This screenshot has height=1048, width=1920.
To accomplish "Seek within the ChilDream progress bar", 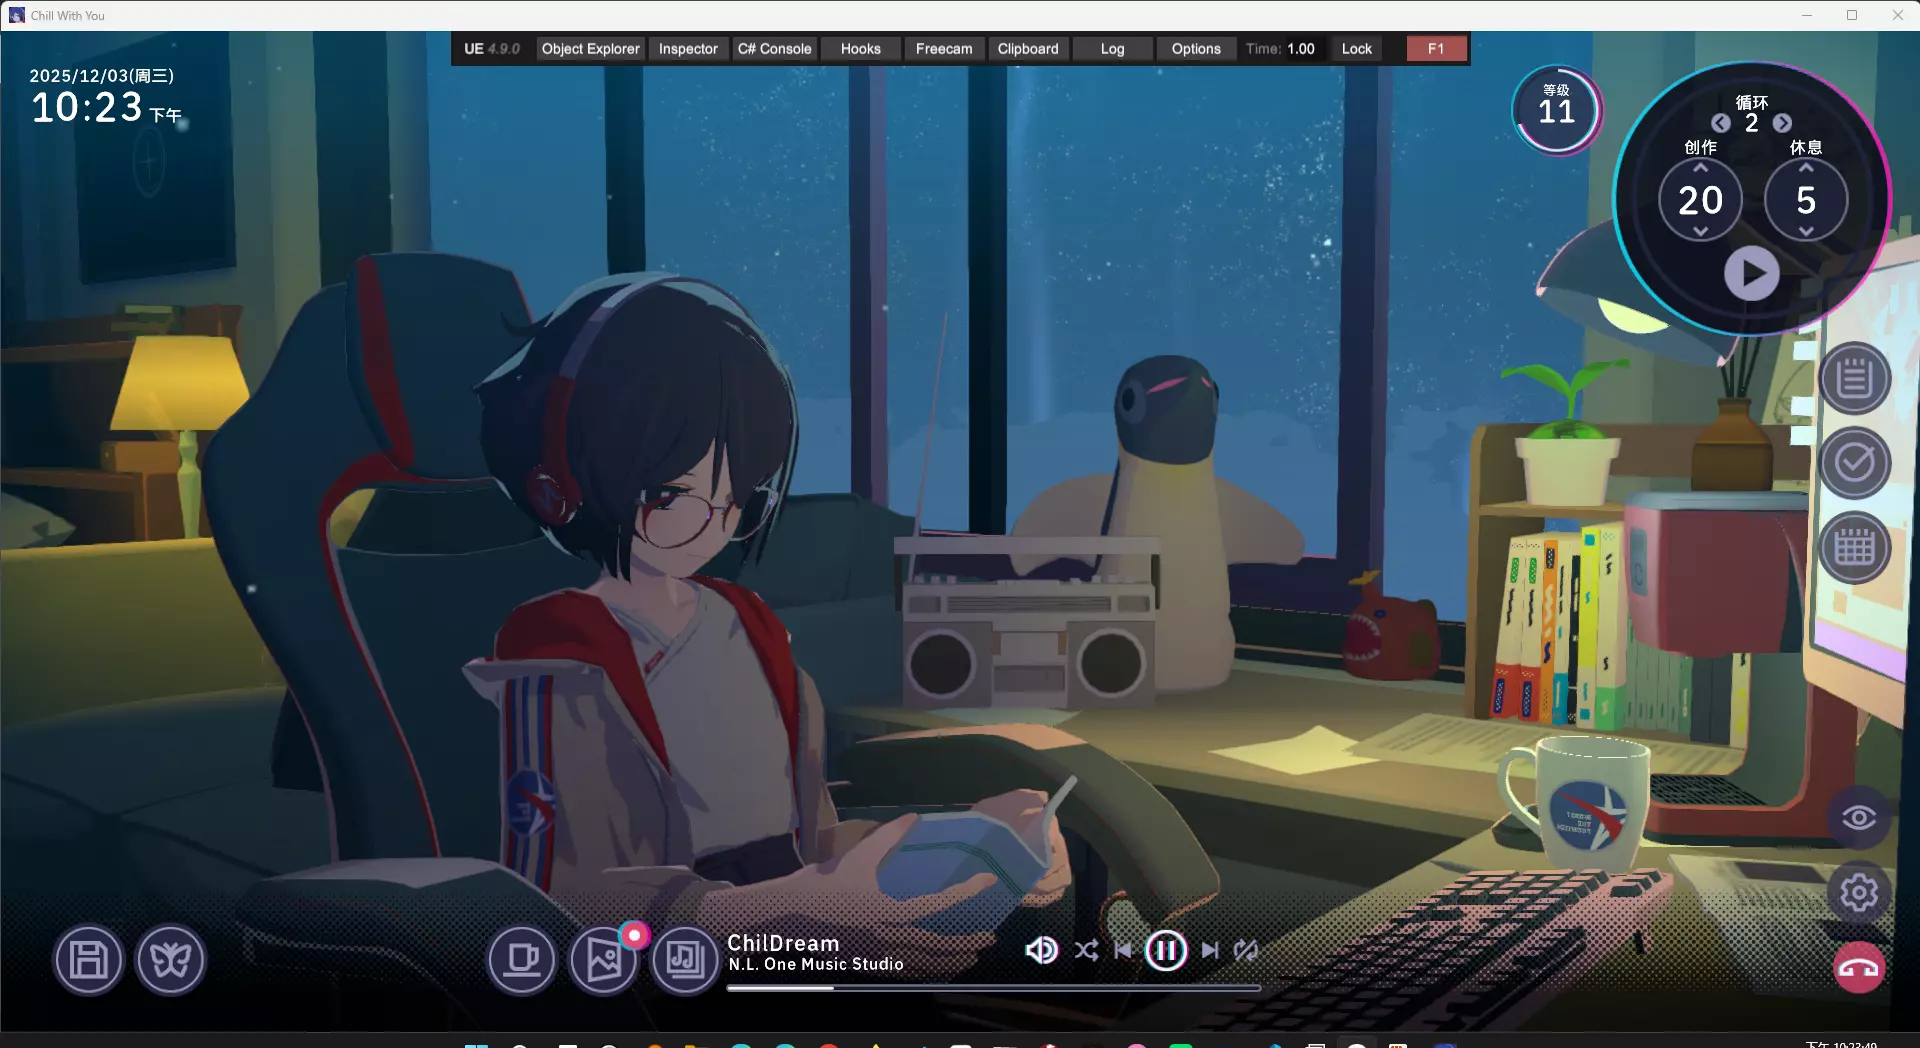I will 993,988.
